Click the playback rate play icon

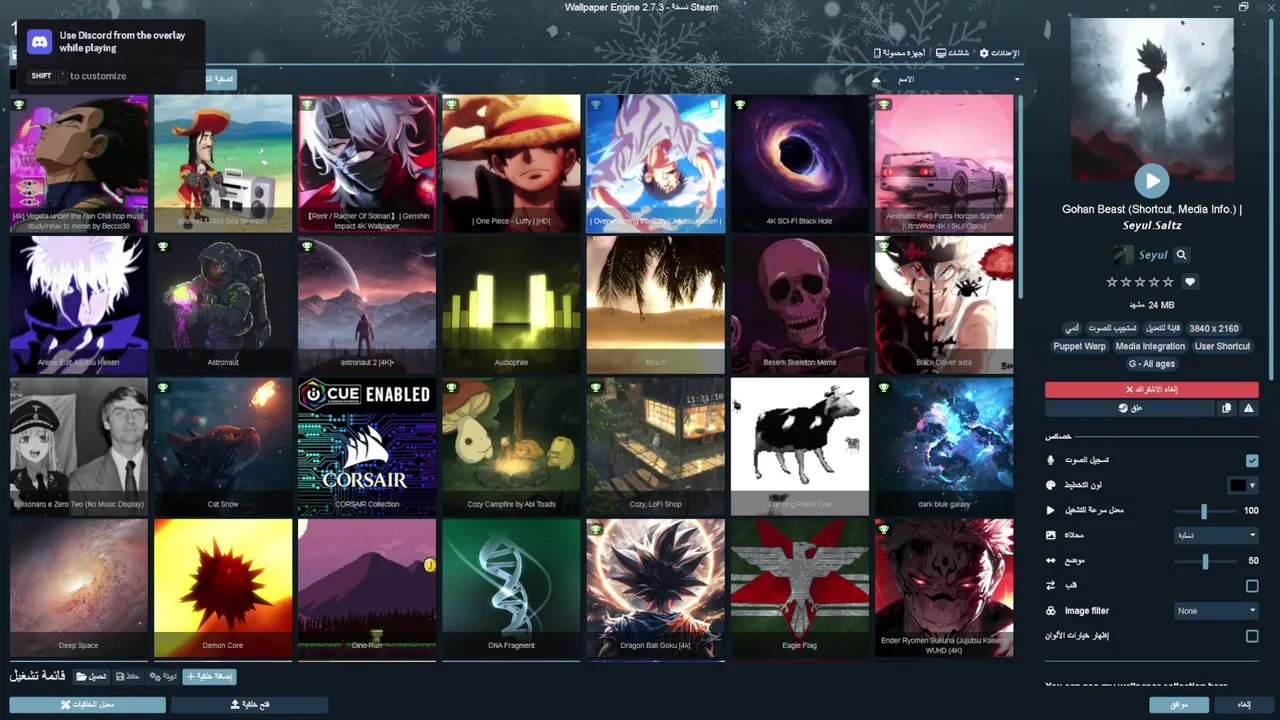pos(1050,510)
